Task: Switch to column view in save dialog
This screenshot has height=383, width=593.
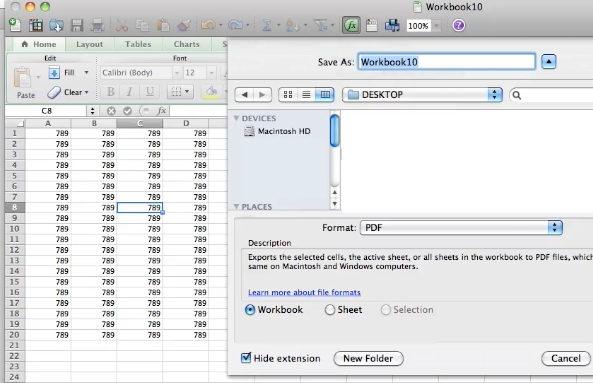Action: click(325, 95)
